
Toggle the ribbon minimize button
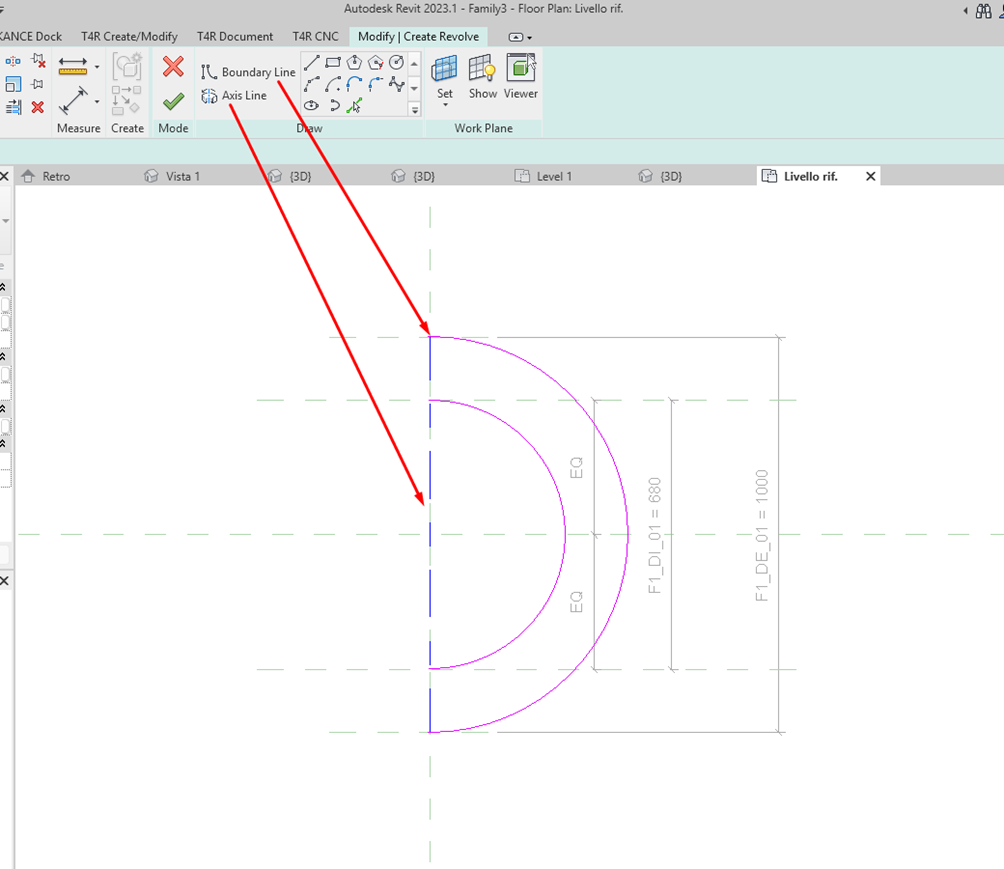515,37
